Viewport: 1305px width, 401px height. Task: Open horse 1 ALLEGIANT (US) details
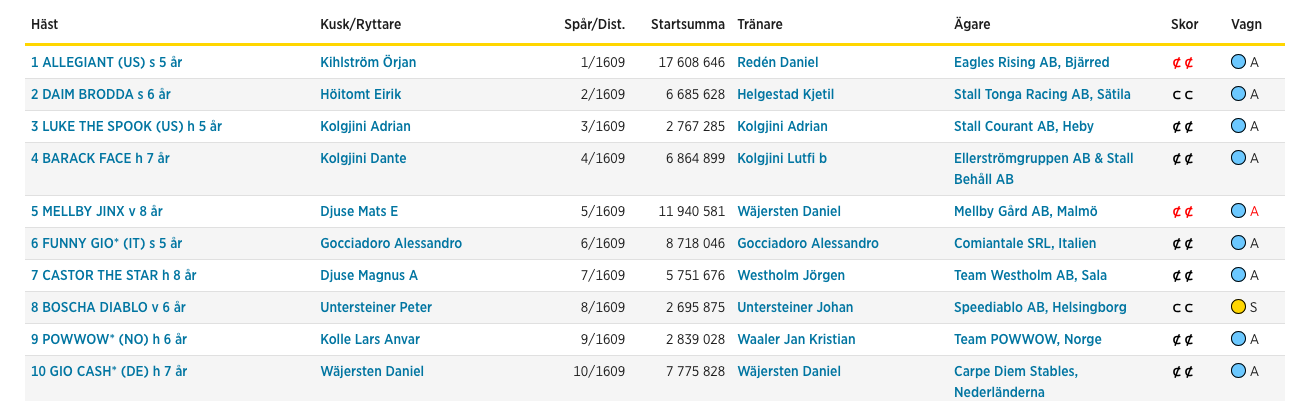[x=106, y=62]
